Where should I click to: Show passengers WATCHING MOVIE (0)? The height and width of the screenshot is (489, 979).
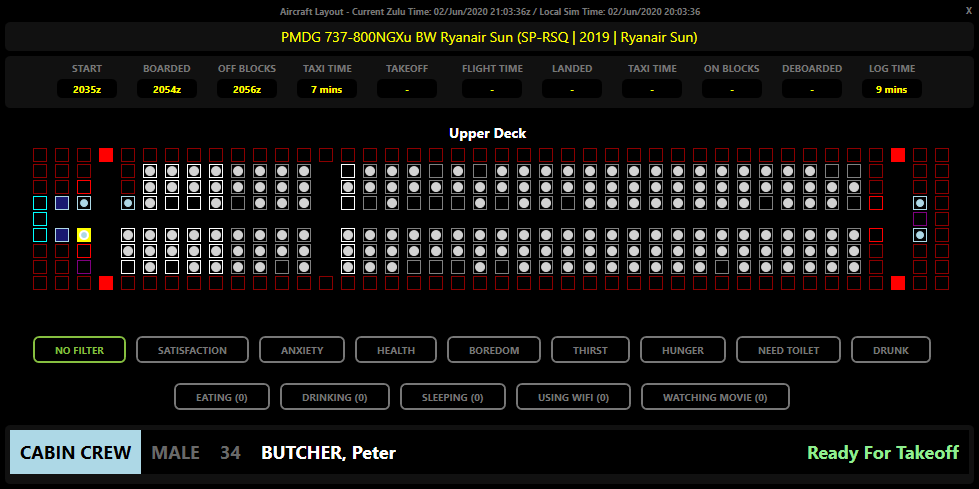tap(716, 397)
